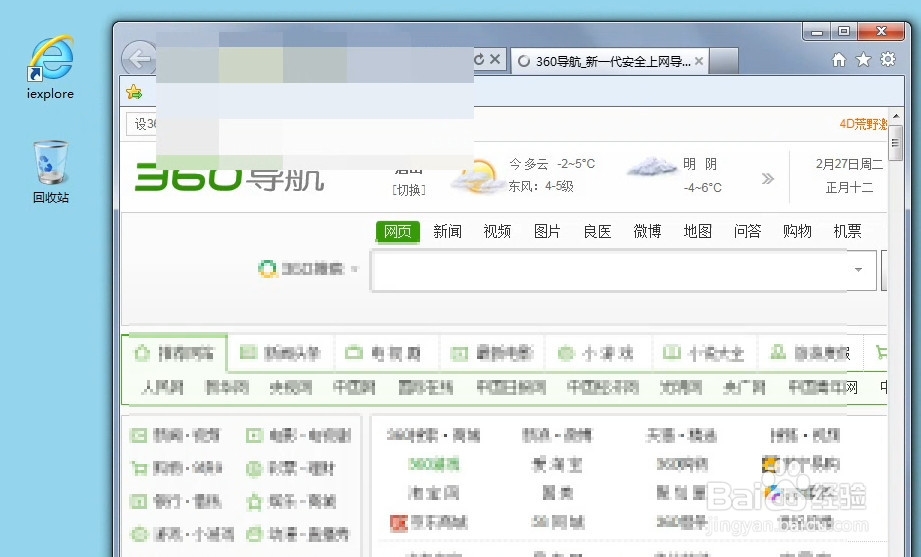Expand the search box suggestion dropdown arrow
The width and height of the screenshot is (921, 557).
(859, 270)
